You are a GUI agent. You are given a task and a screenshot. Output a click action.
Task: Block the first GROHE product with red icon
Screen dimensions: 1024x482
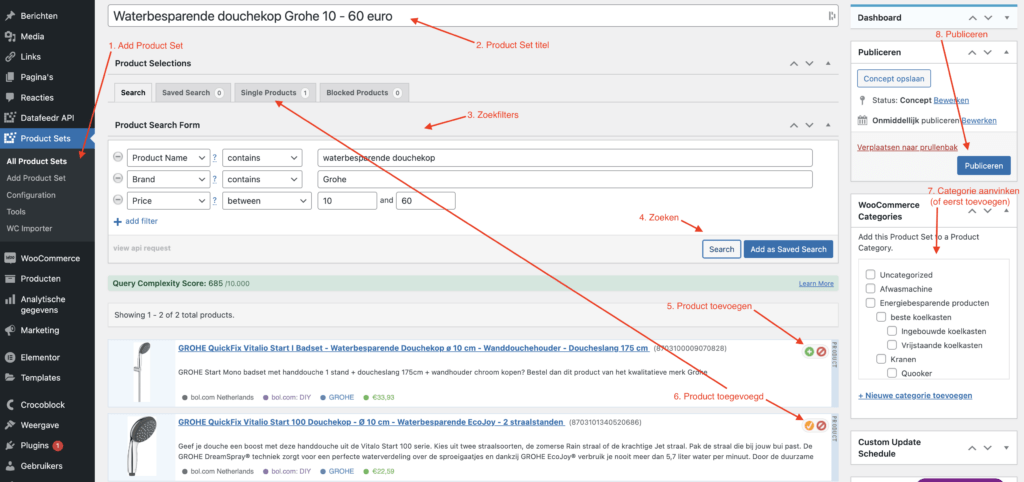pos(821,351)
